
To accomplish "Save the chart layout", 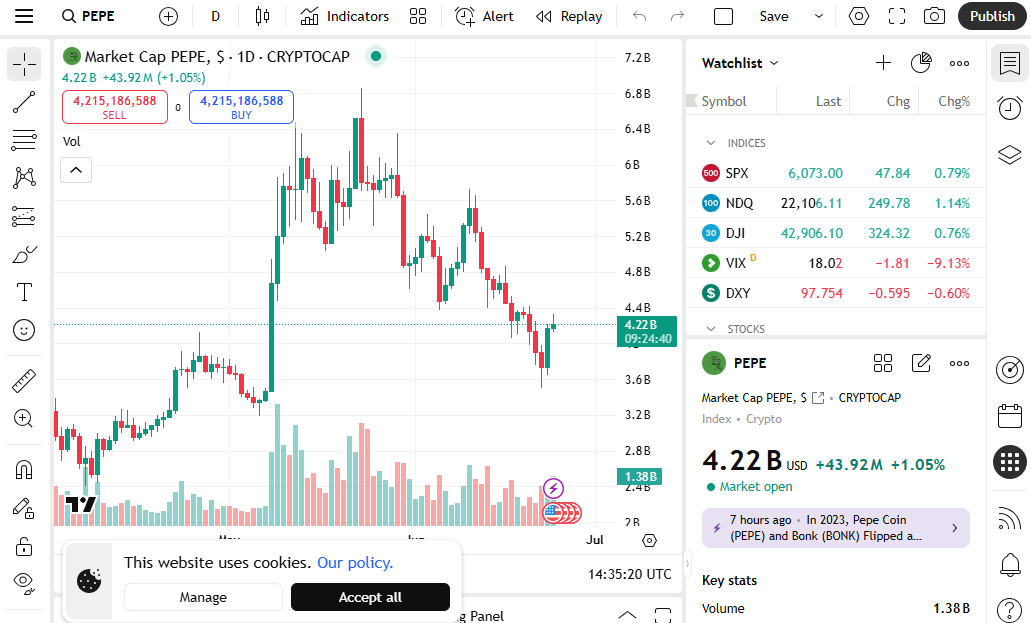I will 773,16.
